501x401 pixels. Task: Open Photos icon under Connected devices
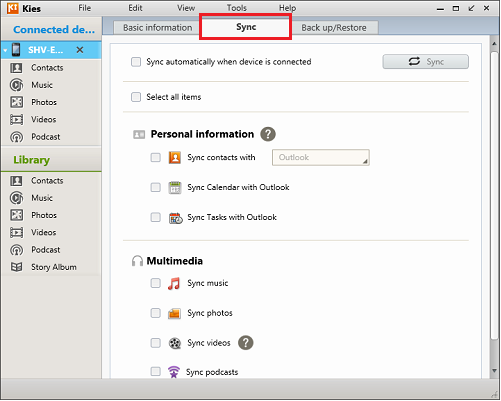[16, 102]
